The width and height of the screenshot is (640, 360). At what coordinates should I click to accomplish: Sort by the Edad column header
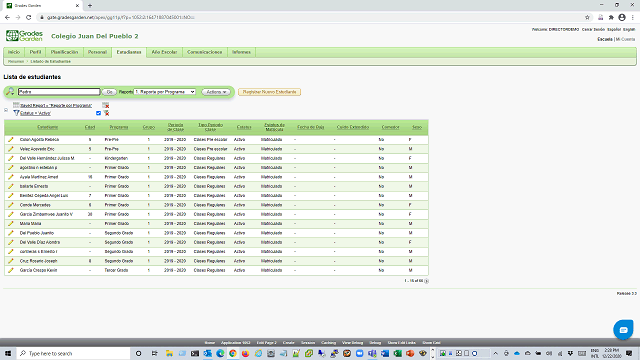90,127
